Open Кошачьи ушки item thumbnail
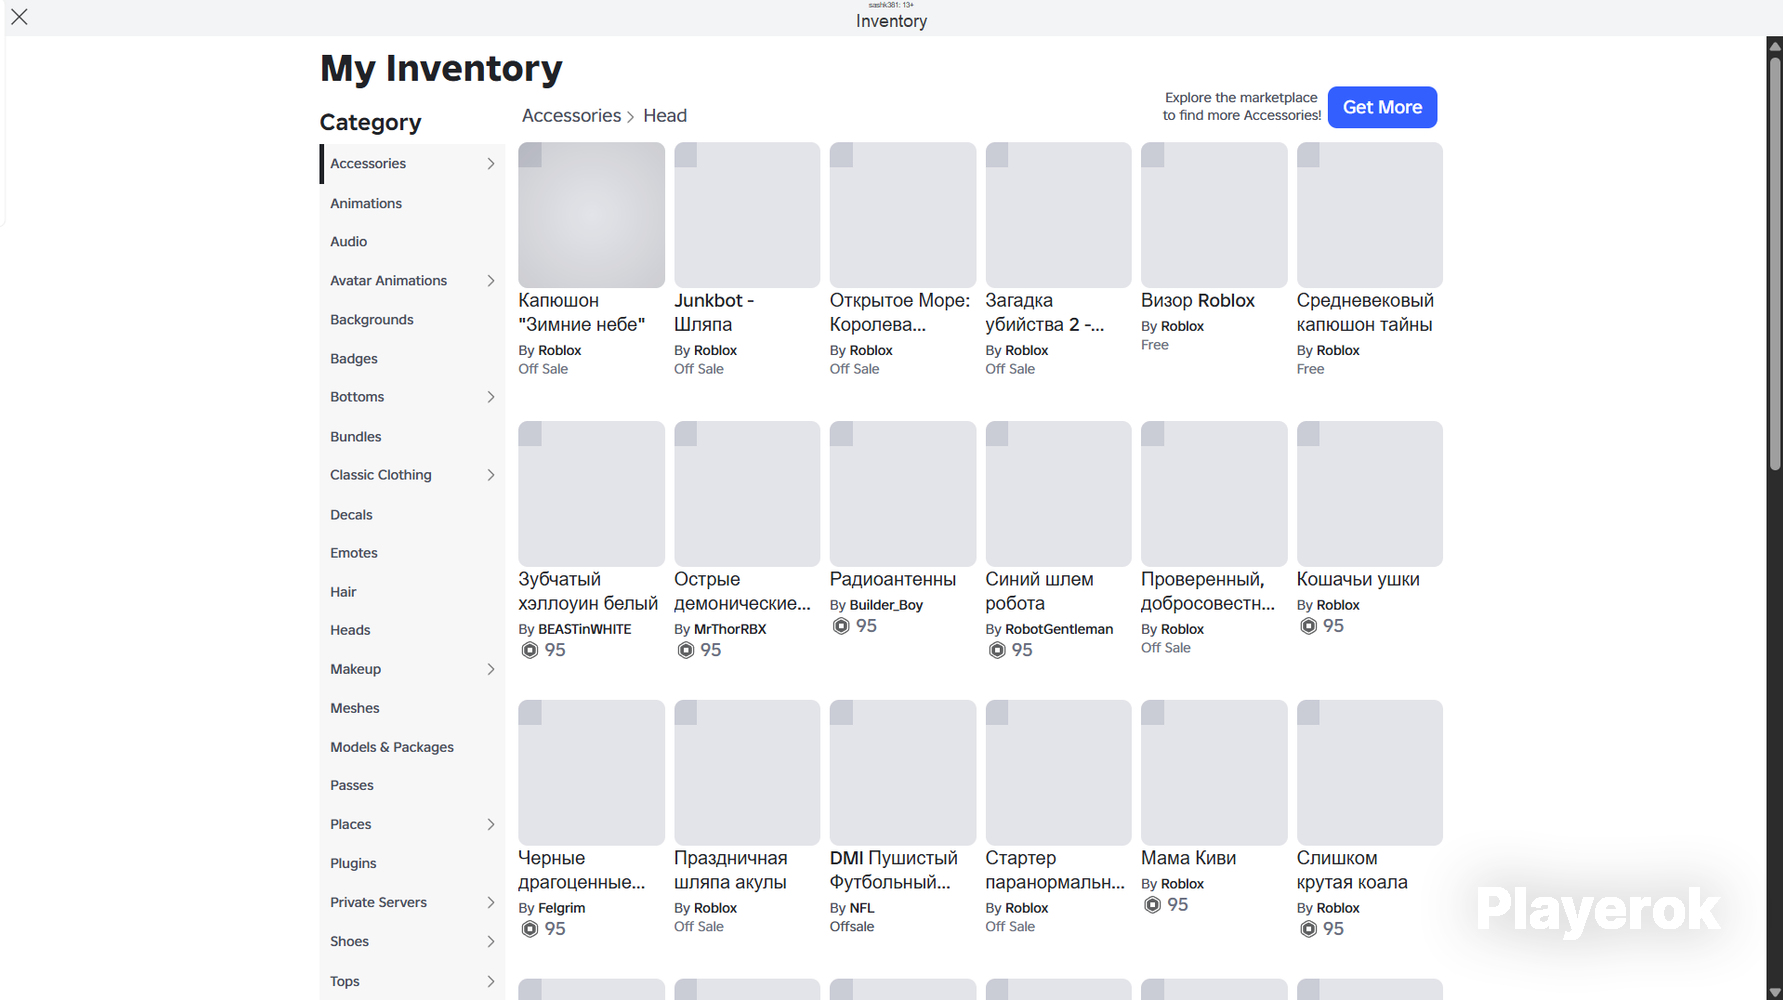Viewport: 1783px width, 1000px height. (1370, 494)
